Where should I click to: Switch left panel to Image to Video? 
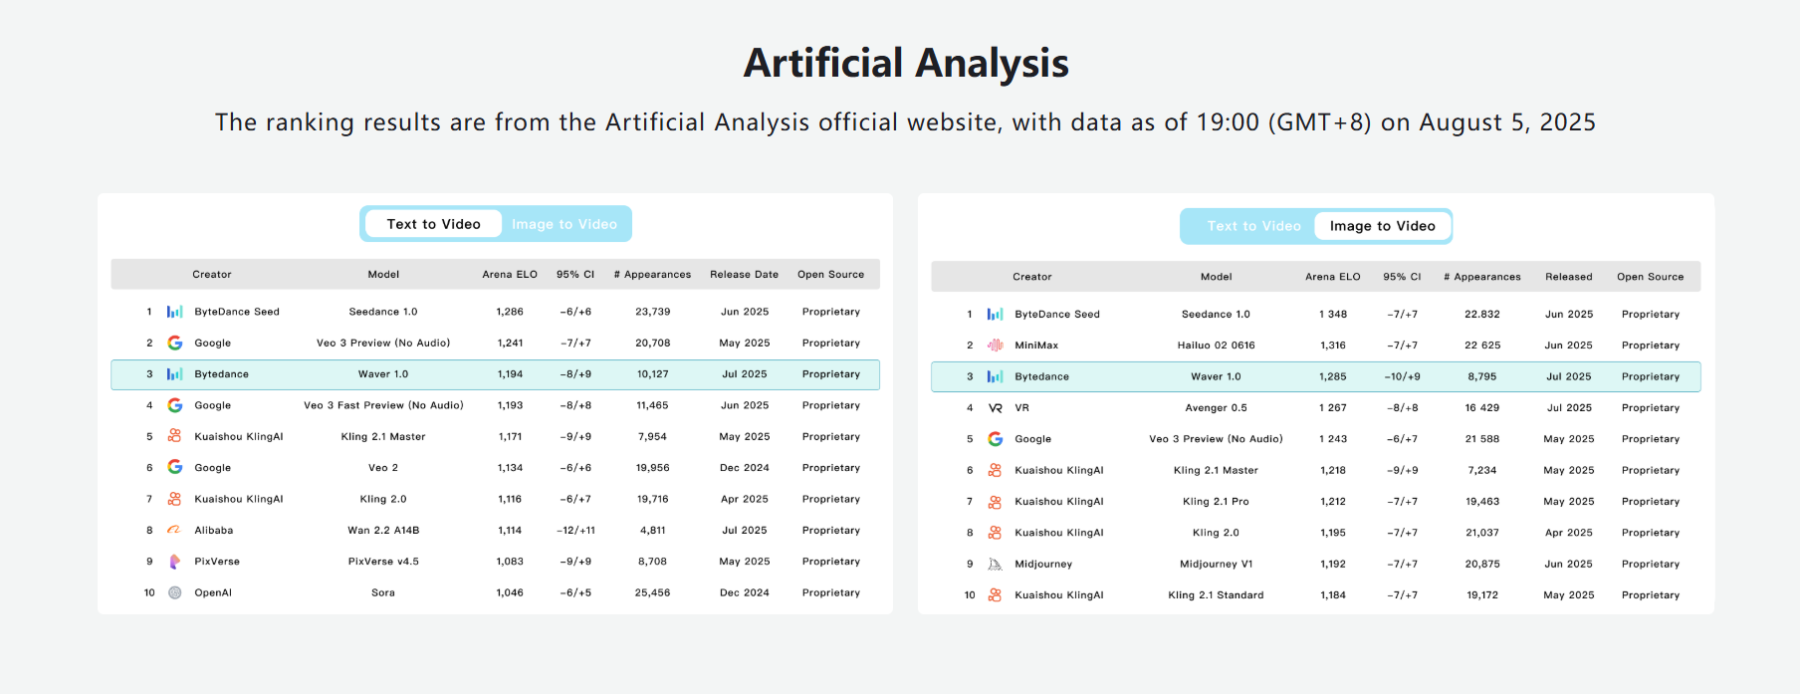564,224
